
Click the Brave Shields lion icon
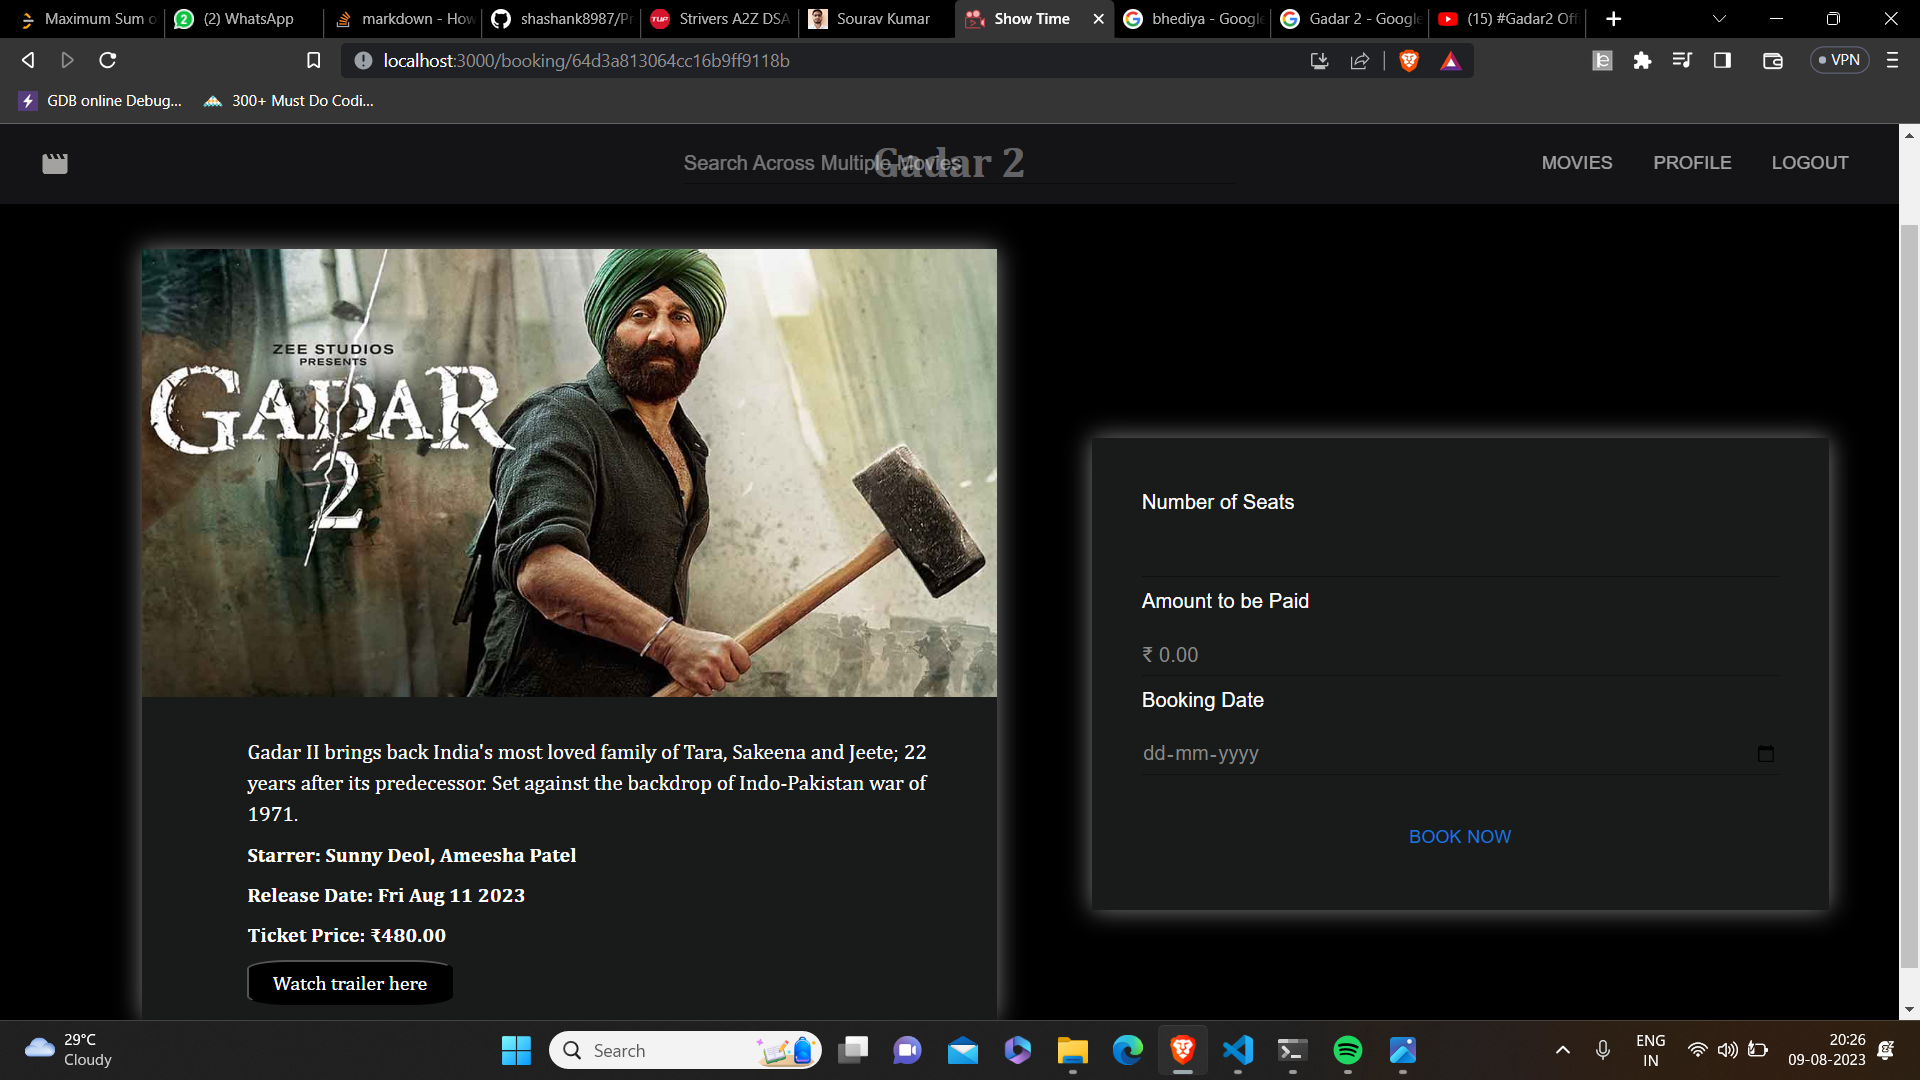pos(1409,61)
